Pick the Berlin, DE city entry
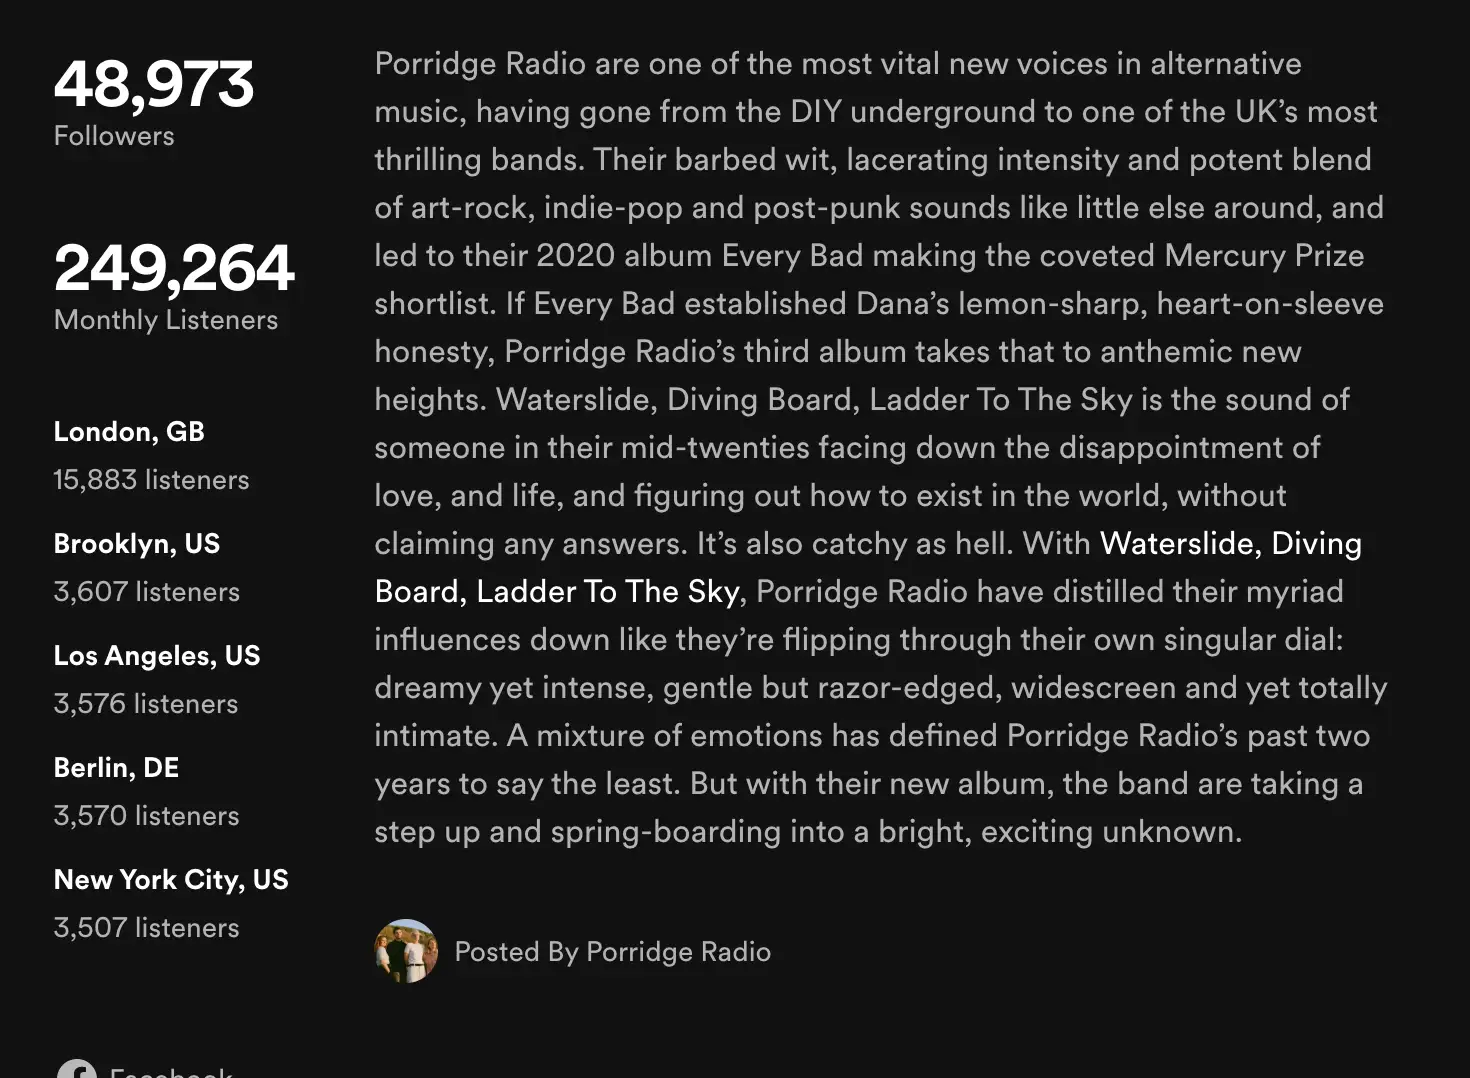This screenshot has height=1078, width=1470. (116, 768)
